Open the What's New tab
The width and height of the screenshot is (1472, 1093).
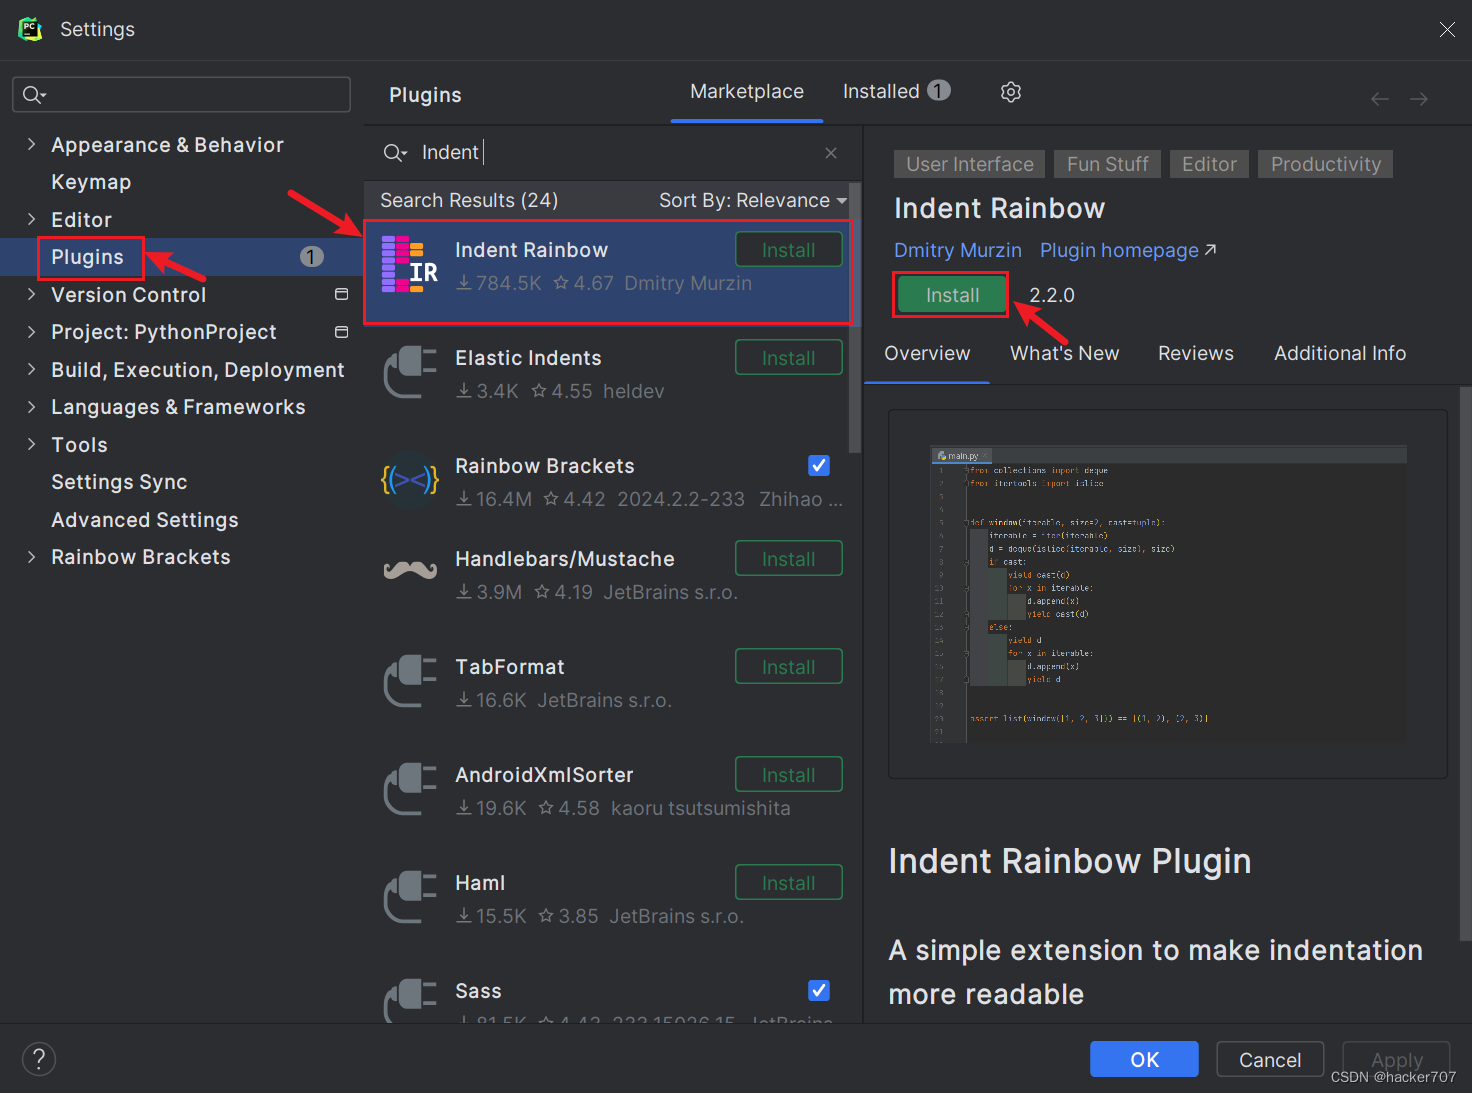point(1064,353)
